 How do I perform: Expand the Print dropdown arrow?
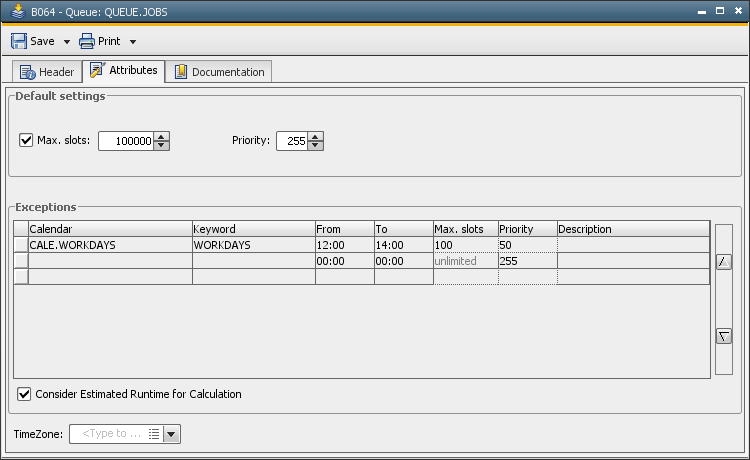tap(133, 42)
